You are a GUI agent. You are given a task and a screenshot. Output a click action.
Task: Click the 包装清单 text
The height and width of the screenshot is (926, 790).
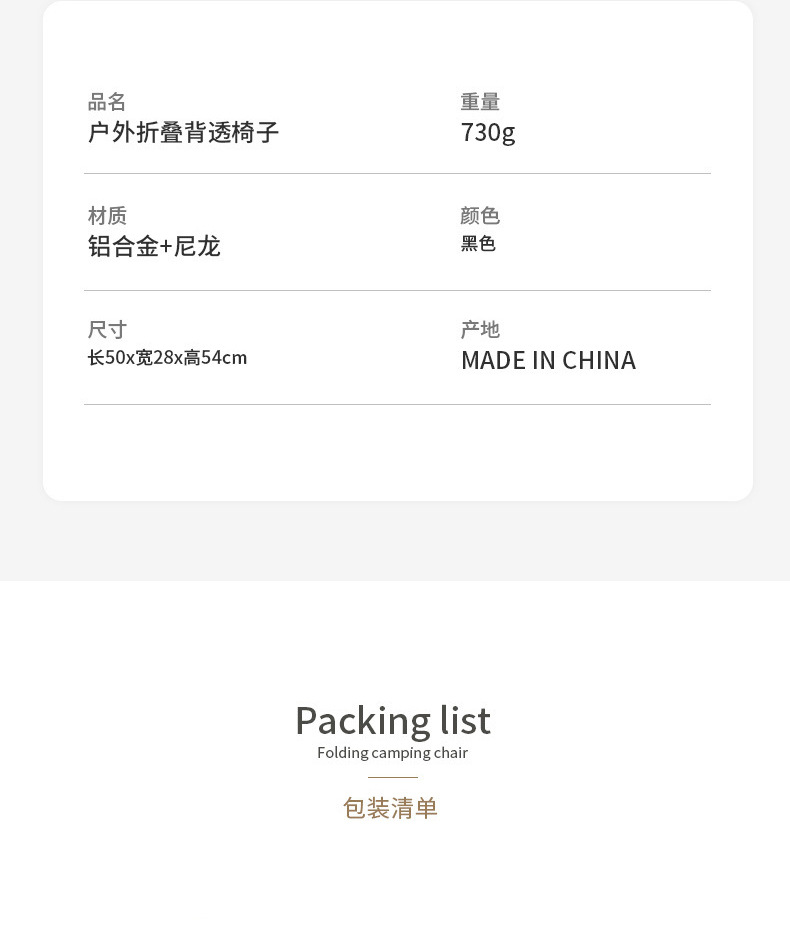click(391, 808)
